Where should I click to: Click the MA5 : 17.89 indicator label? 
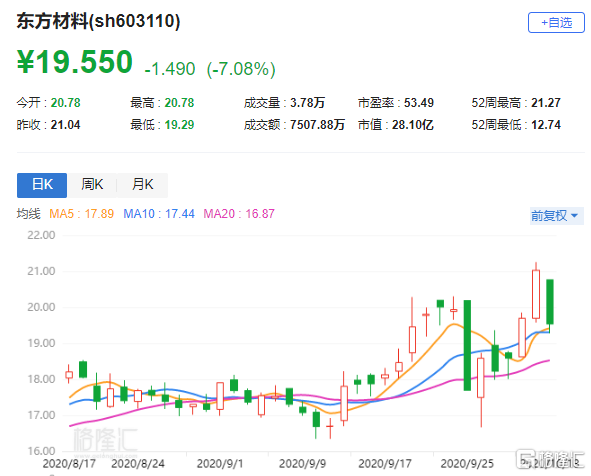click(81, 214)
